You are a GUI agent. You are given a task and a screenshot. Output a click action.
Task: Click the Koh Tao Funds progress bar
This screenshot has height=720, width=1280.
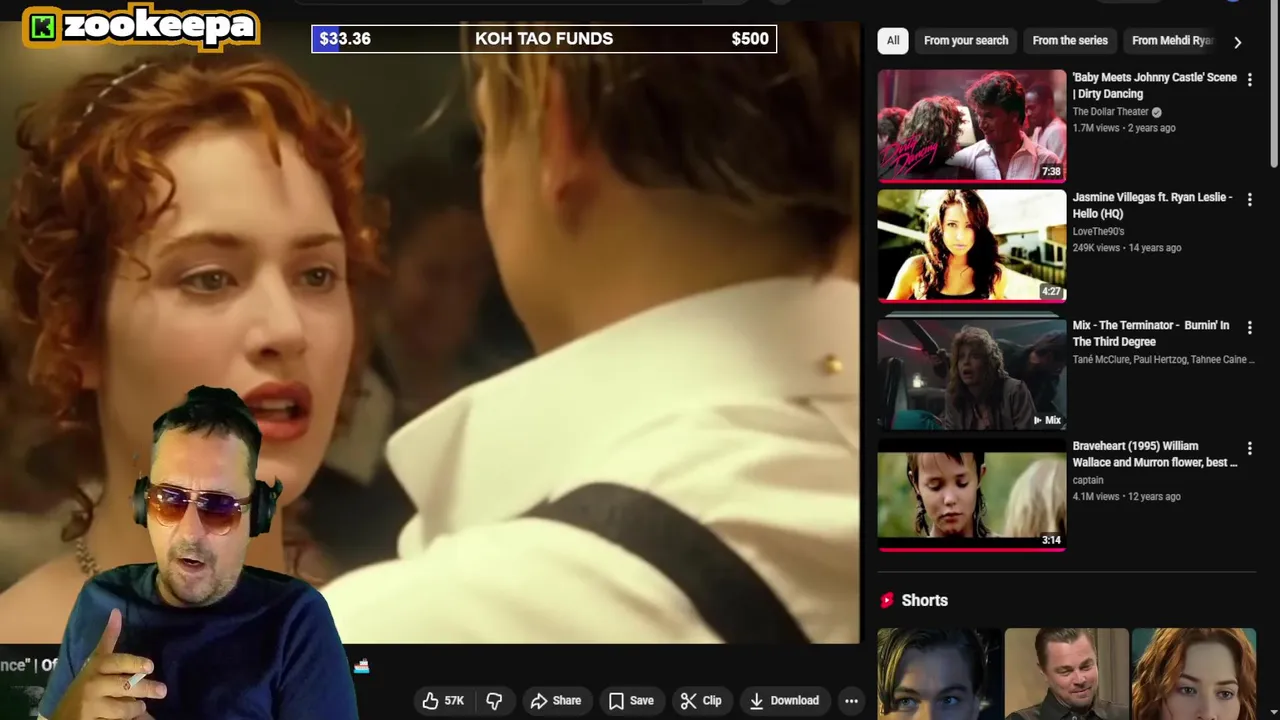544,39
